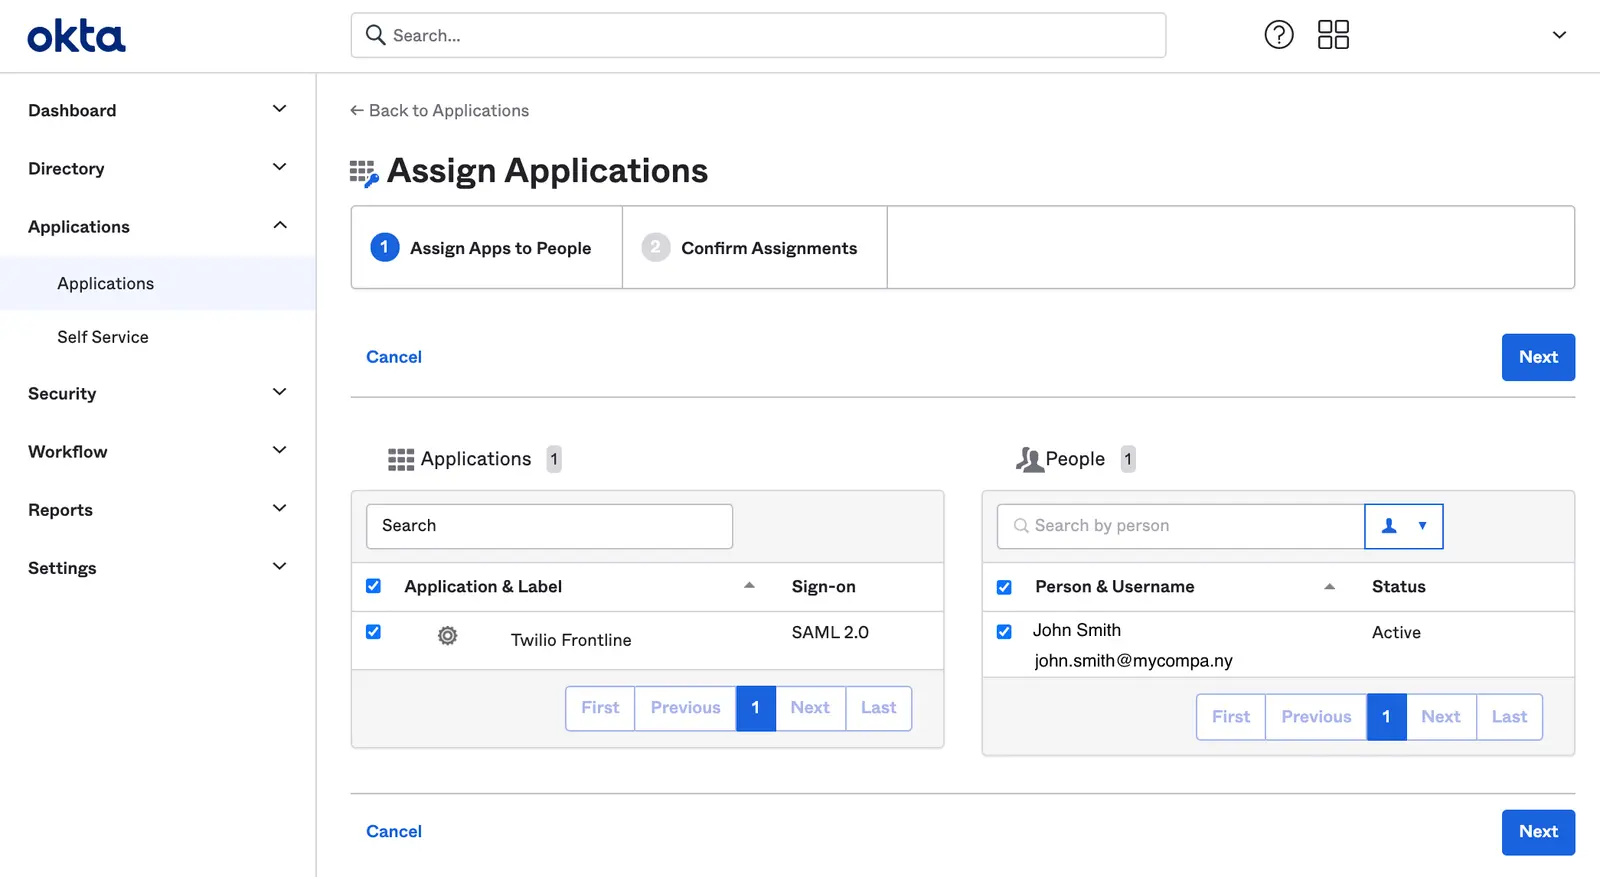The image size is (1600, 877).
Task: Open Reports in sidebar
Action: (60, 510)
